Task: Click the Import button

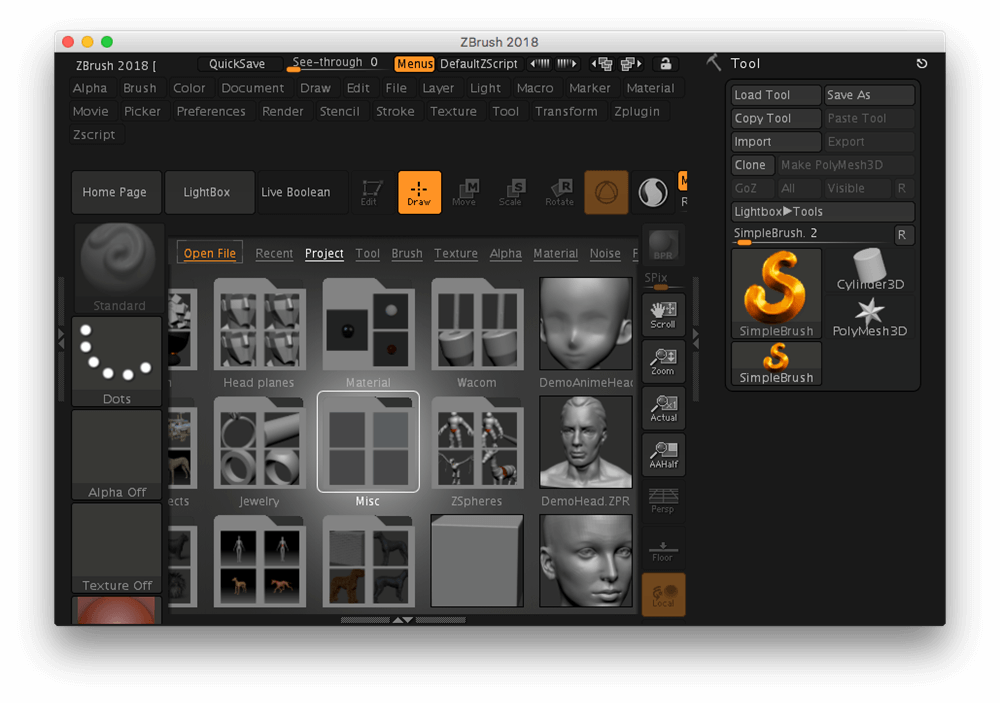Action: tap(776, 142)
